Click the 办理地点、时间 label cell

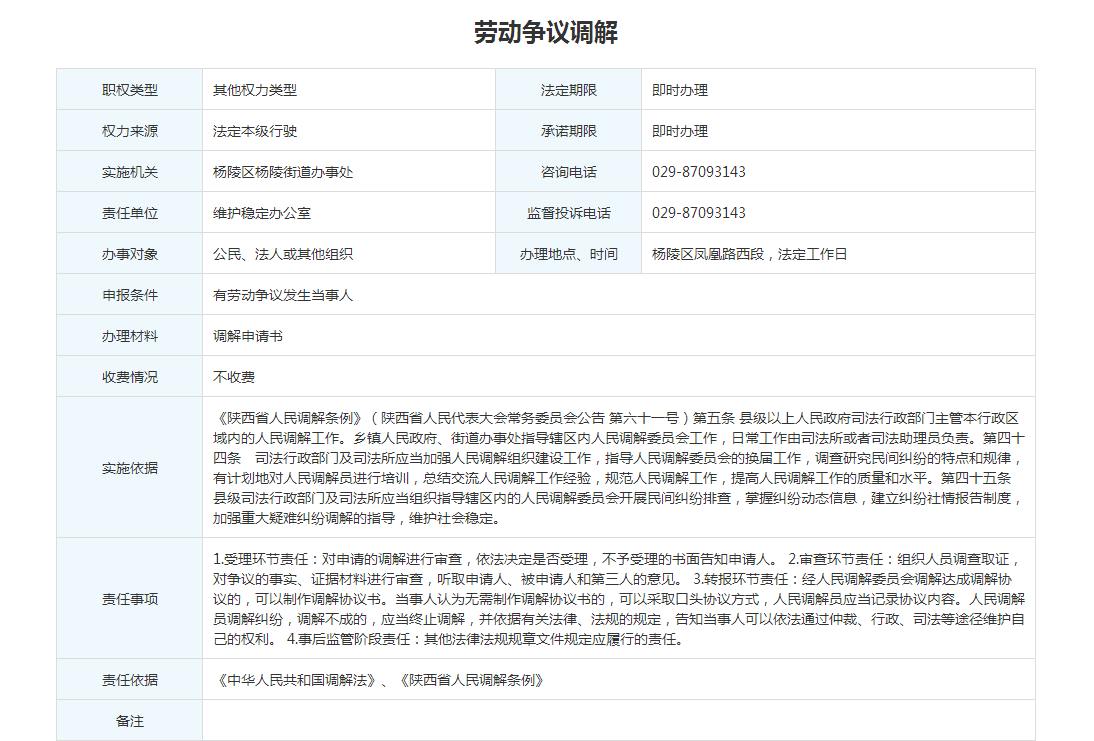[568, 254]
